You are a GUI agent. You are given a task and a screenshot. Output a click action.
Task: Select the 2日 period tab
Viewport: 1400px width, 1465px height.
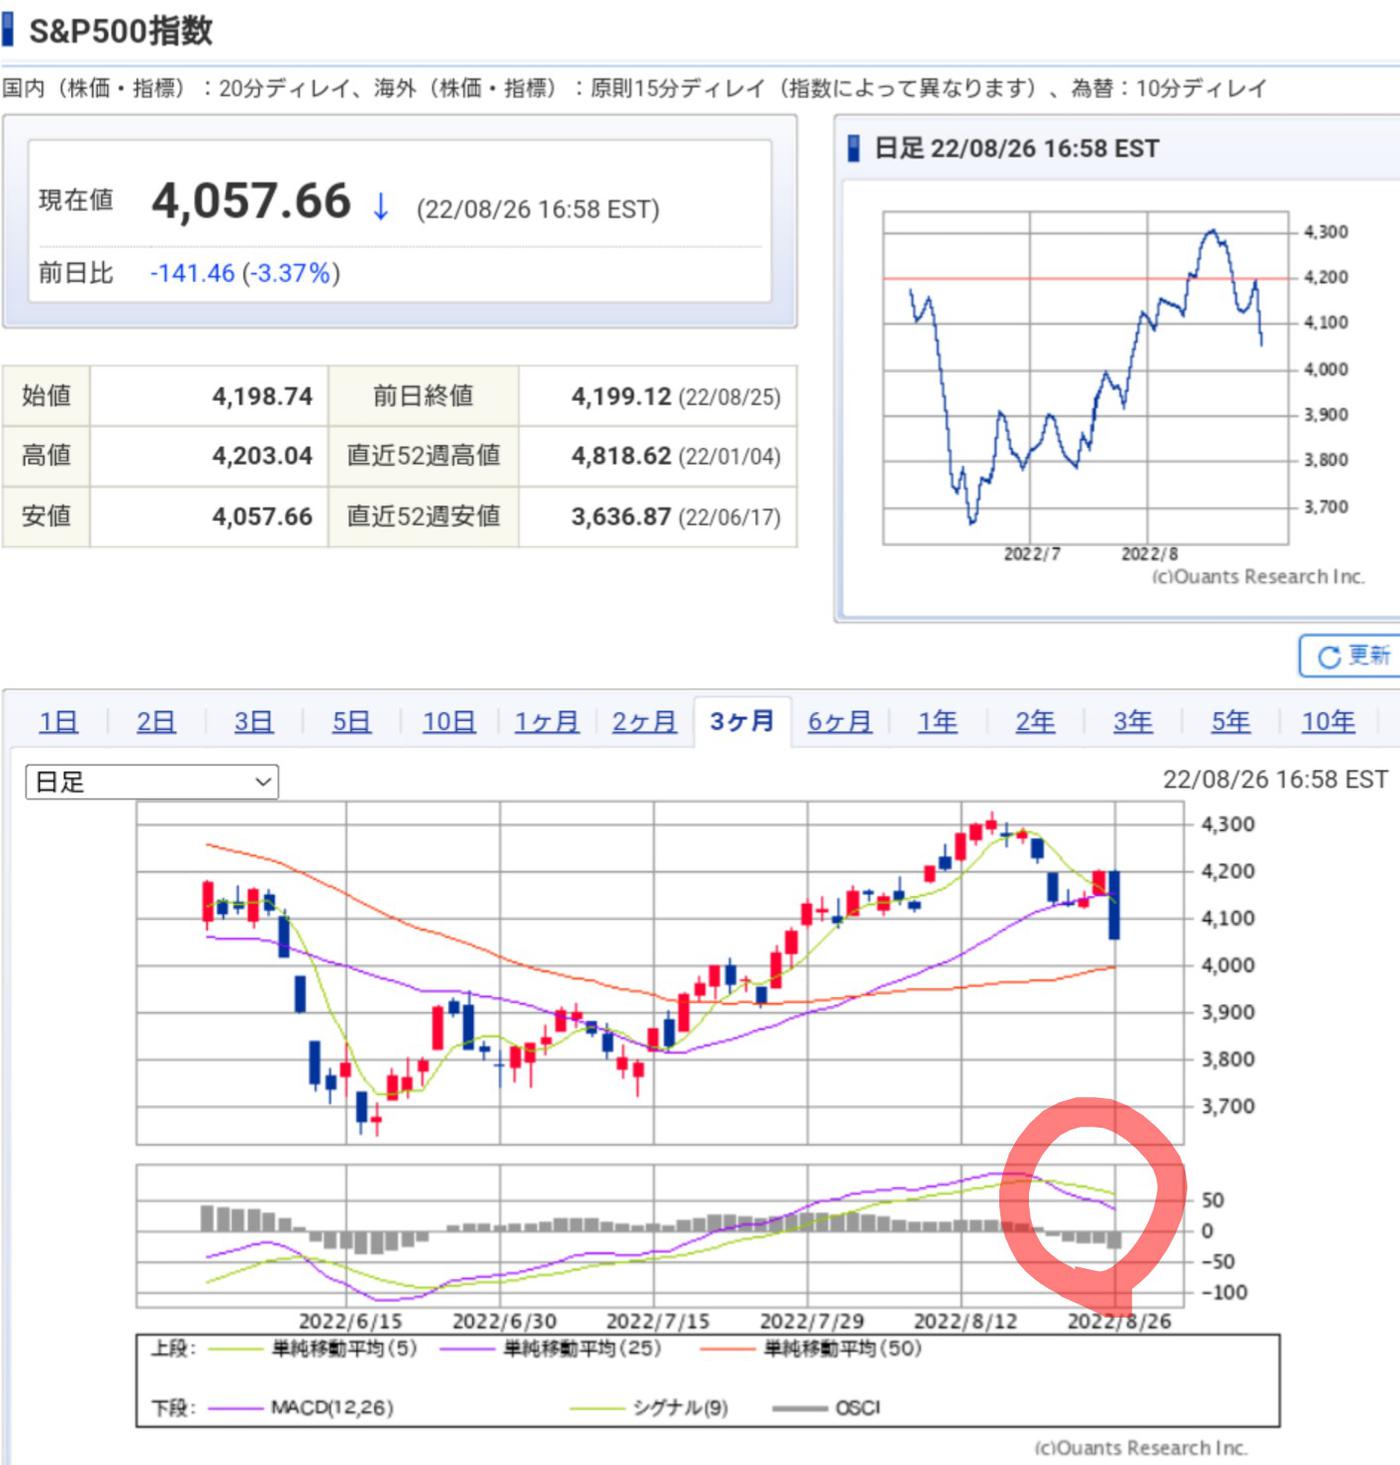(156, 721)
